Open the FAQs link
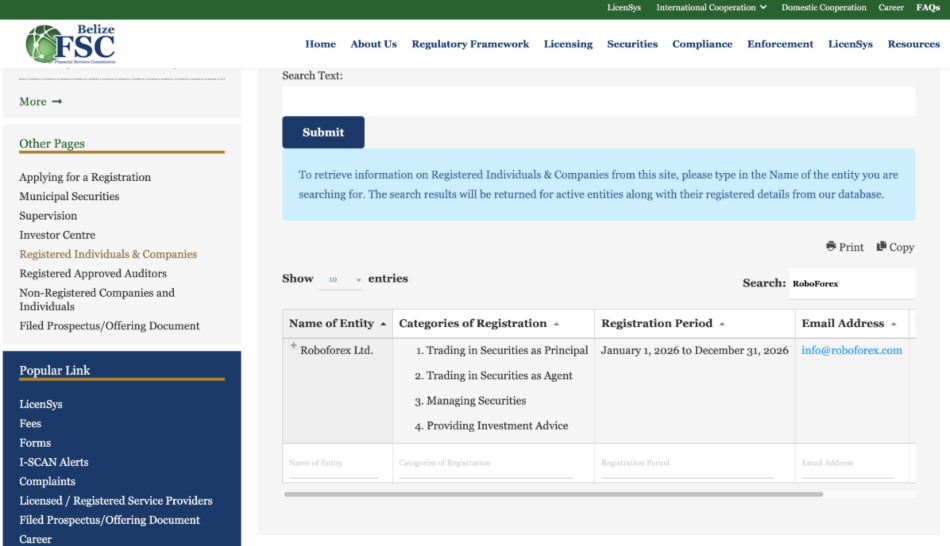 click(x=928, y=7)
